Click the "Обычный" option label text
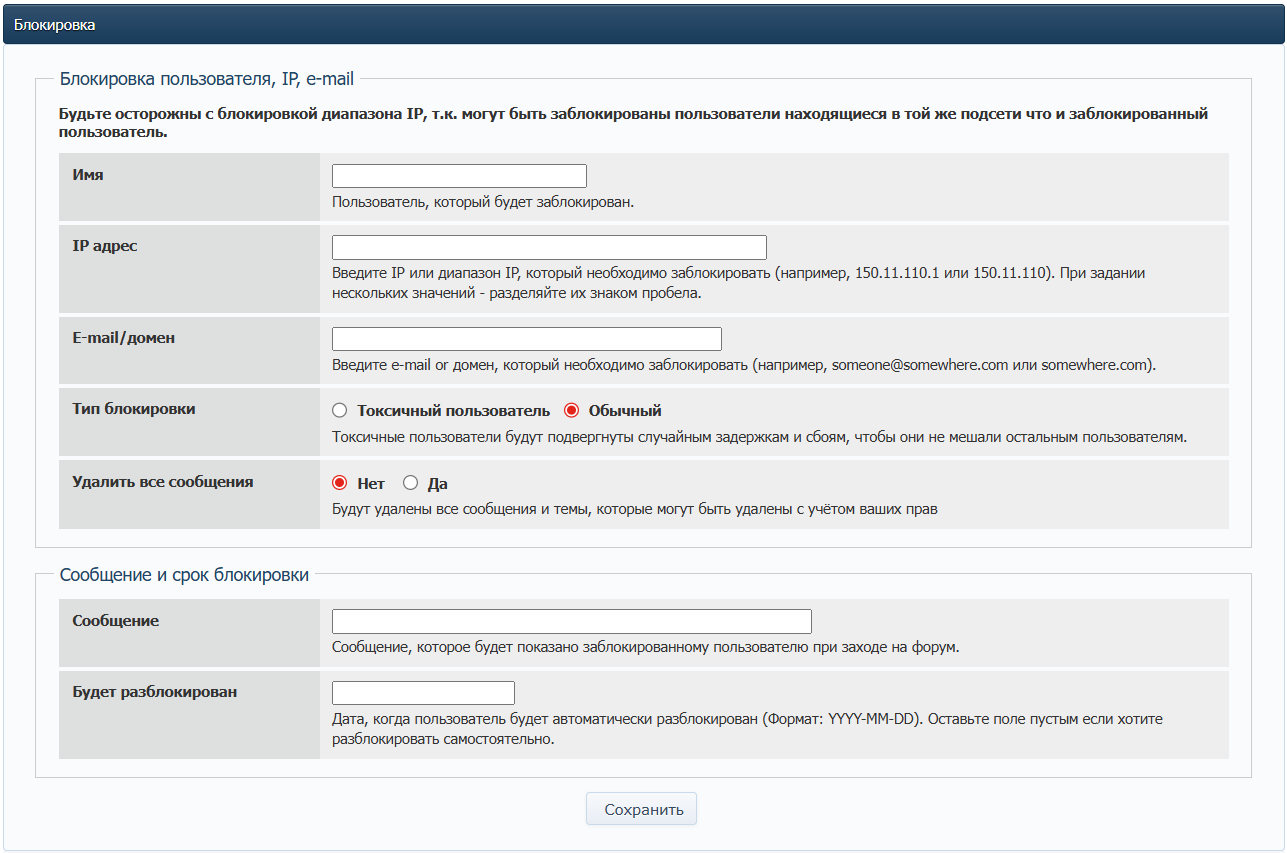The image size is (1287, 853). click(625, 411)
